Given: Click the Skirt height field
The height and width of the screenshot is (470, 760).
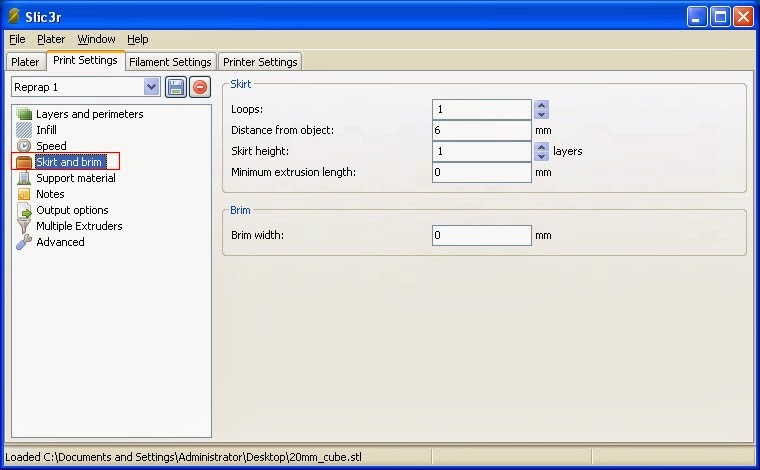Looking at the screenshot, I should tap(482, 151).
